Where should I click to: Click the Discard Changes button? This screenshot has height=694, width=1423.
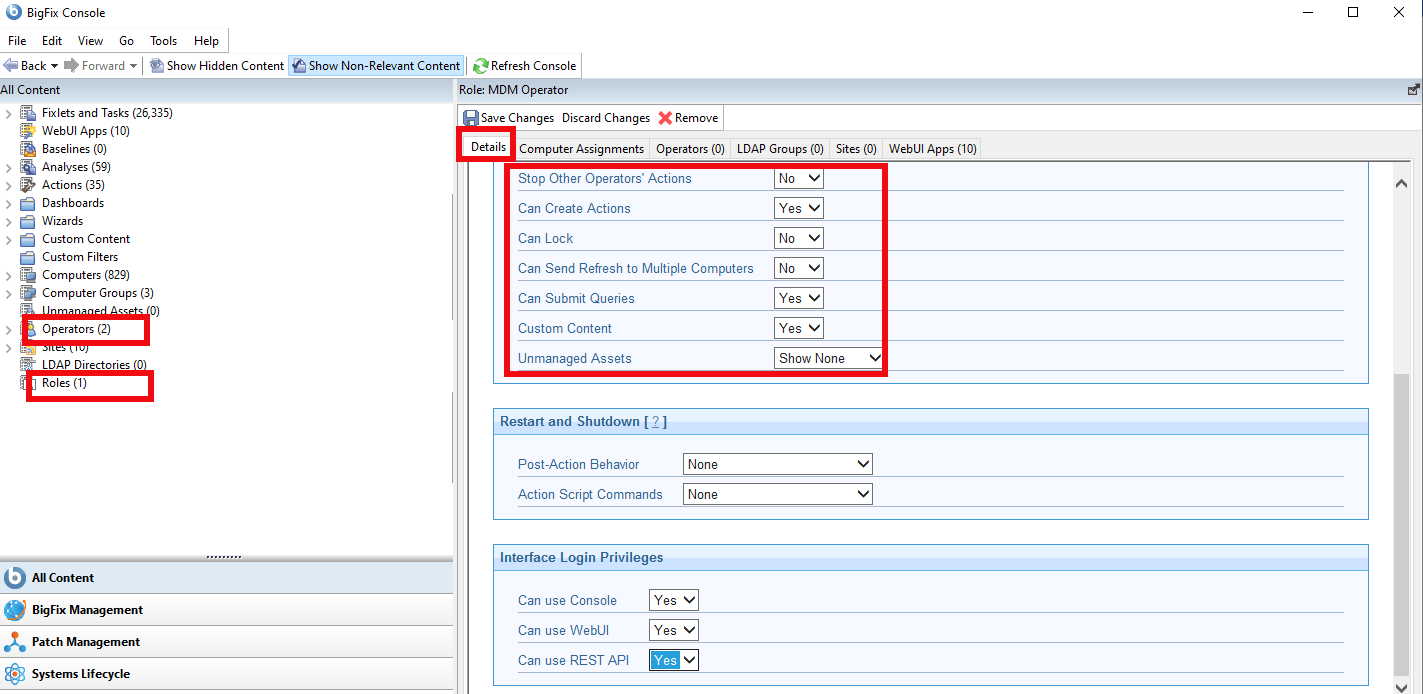click(605, 117)
